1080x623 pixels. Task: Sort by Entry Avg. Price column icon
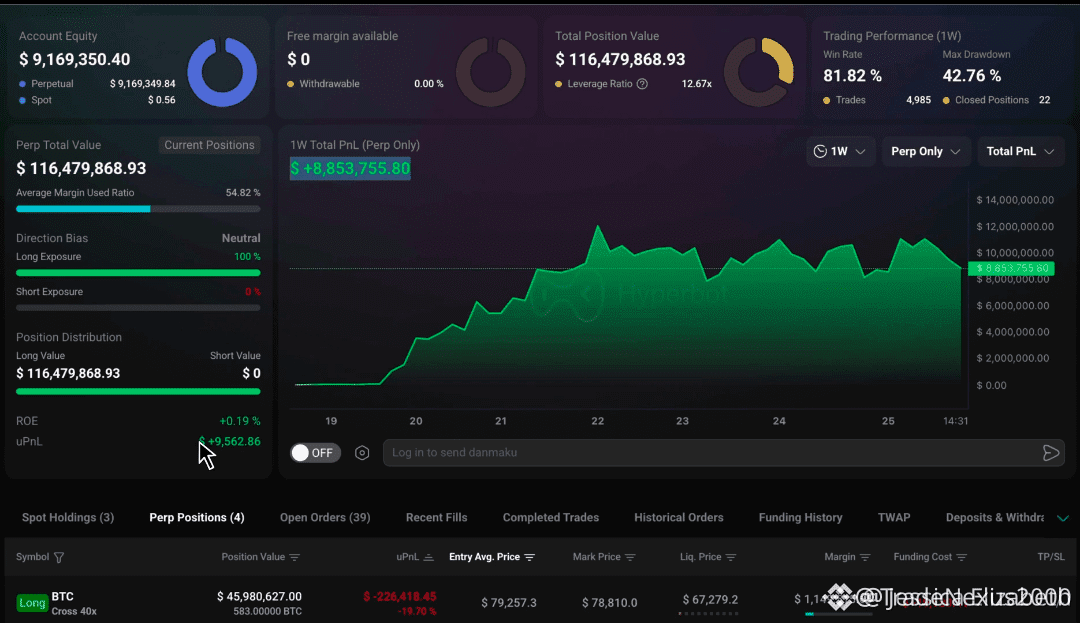tap(529, 557)
